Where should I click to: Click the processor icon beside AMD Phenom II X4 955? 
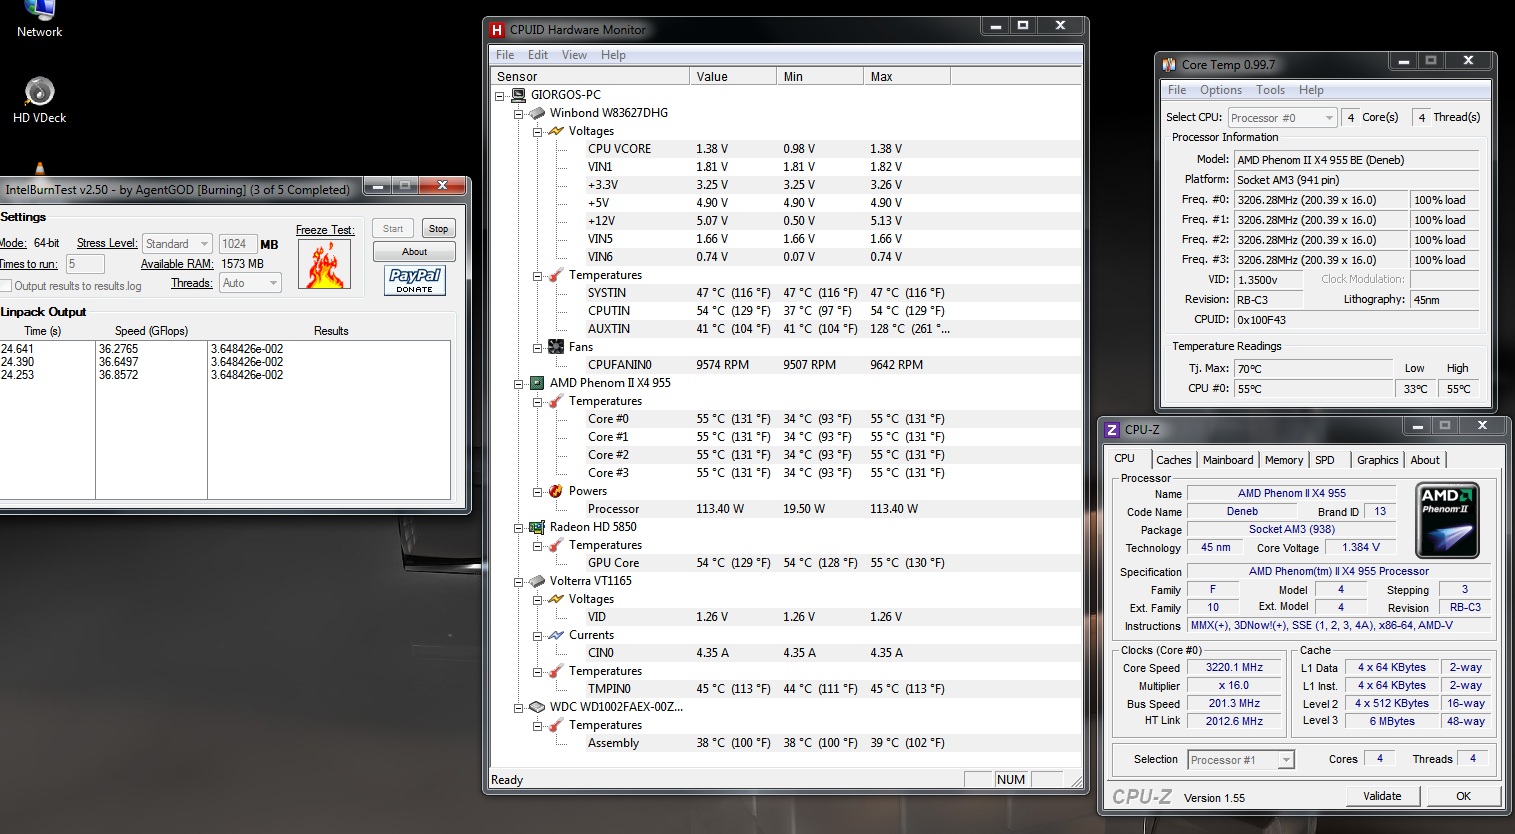click(537, 383)
